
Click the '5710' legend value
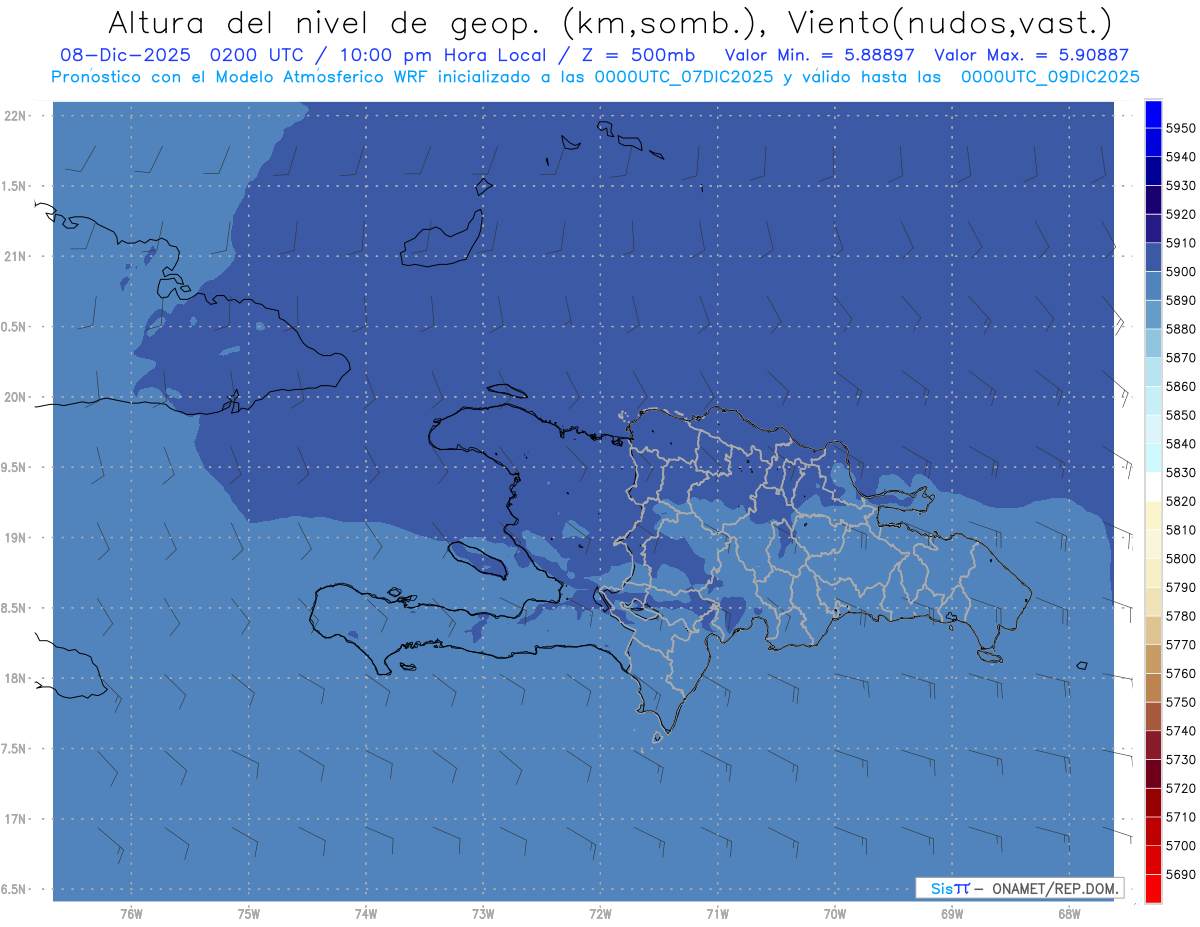click(x=1181, y=817)
